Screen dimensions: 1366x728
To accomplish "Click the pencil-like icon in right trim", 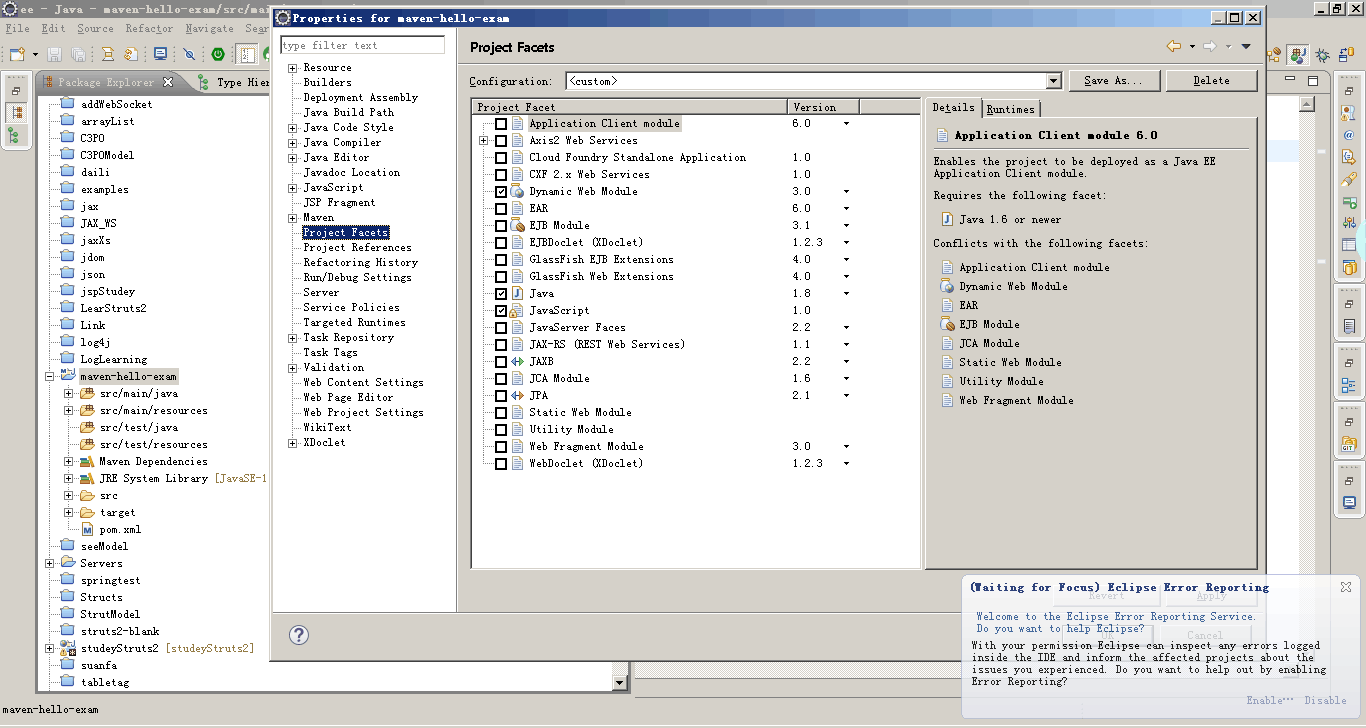I will tap(1349, 179).
